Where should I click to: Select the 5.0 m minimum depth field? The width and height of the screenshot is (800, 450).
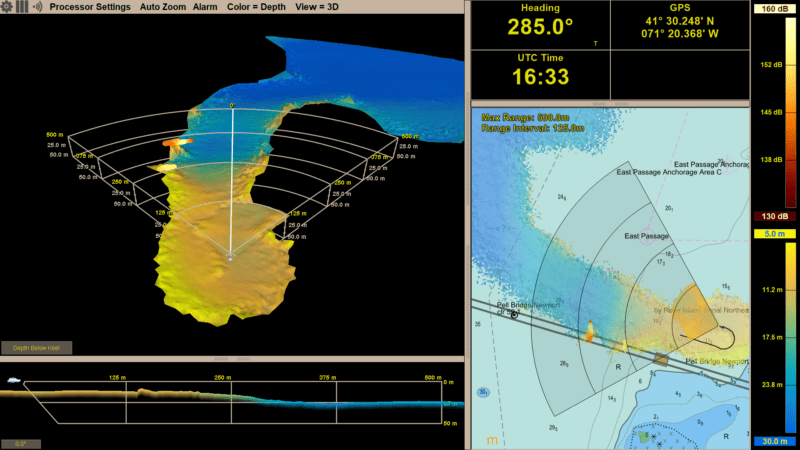point(774,235)
